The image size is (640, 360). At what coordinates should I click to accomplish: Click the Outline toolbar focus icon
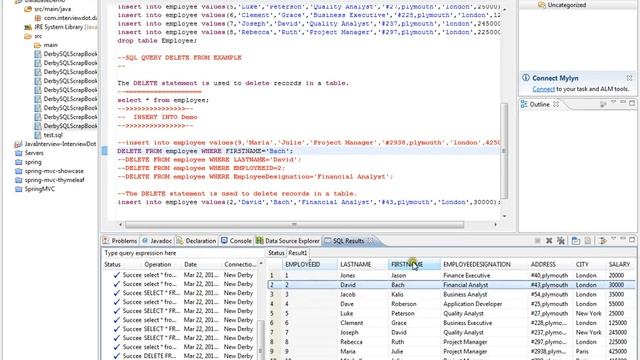click(603, 104)
